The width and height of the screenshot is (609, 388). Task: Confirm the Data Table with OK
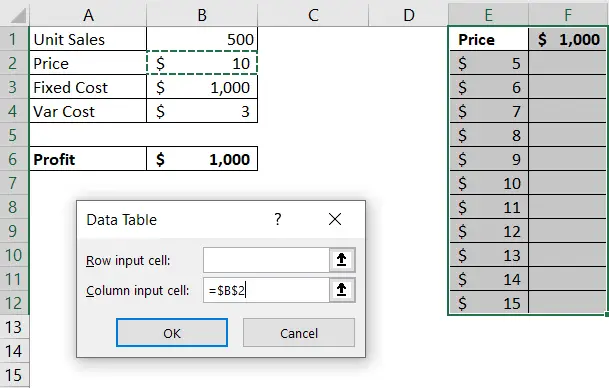pos(172,333)
